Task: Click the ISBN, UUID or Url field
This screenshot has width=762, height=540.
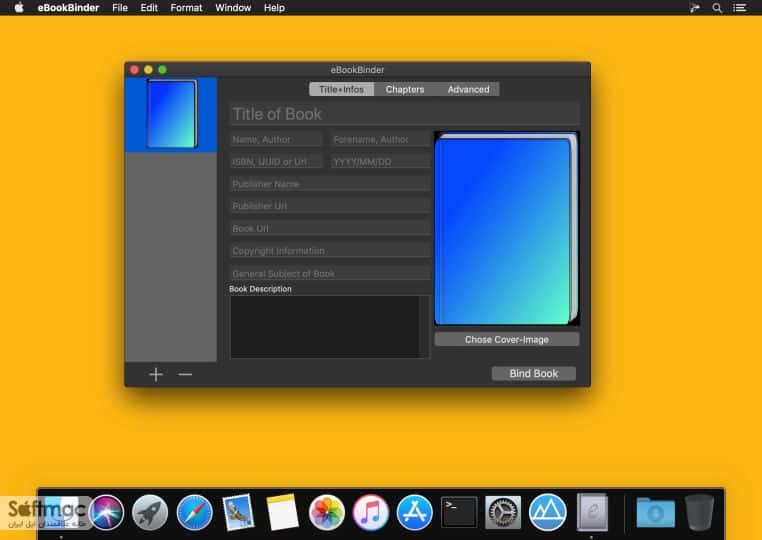Action: pos(276,161)
